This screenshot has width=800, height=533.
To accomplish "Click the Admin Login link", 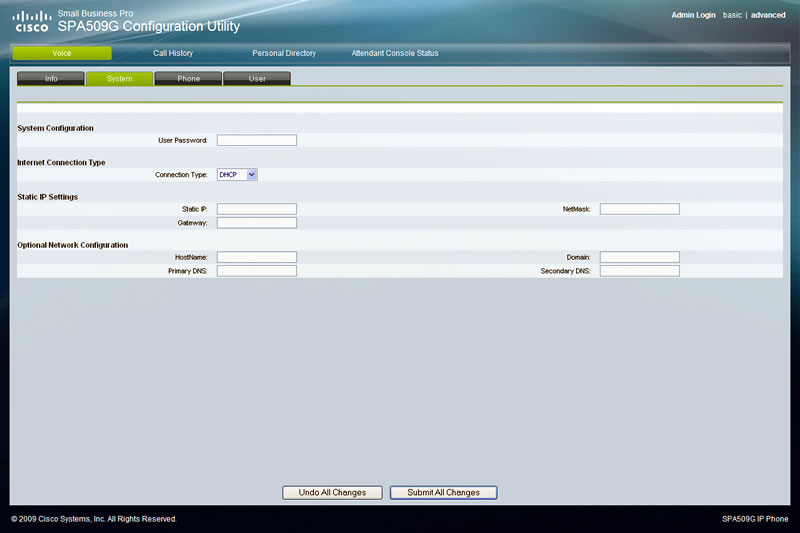I will click(693, 15).
